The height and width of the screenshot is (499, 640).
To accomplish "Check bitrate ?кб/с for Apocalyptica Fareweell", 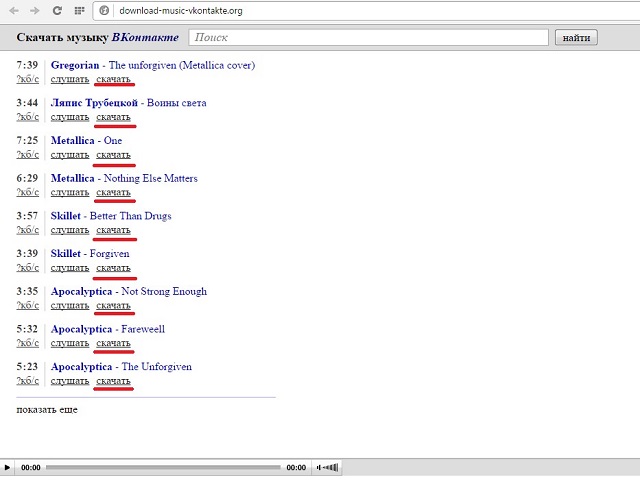I will pyautogui.click(x=28, y=343).
